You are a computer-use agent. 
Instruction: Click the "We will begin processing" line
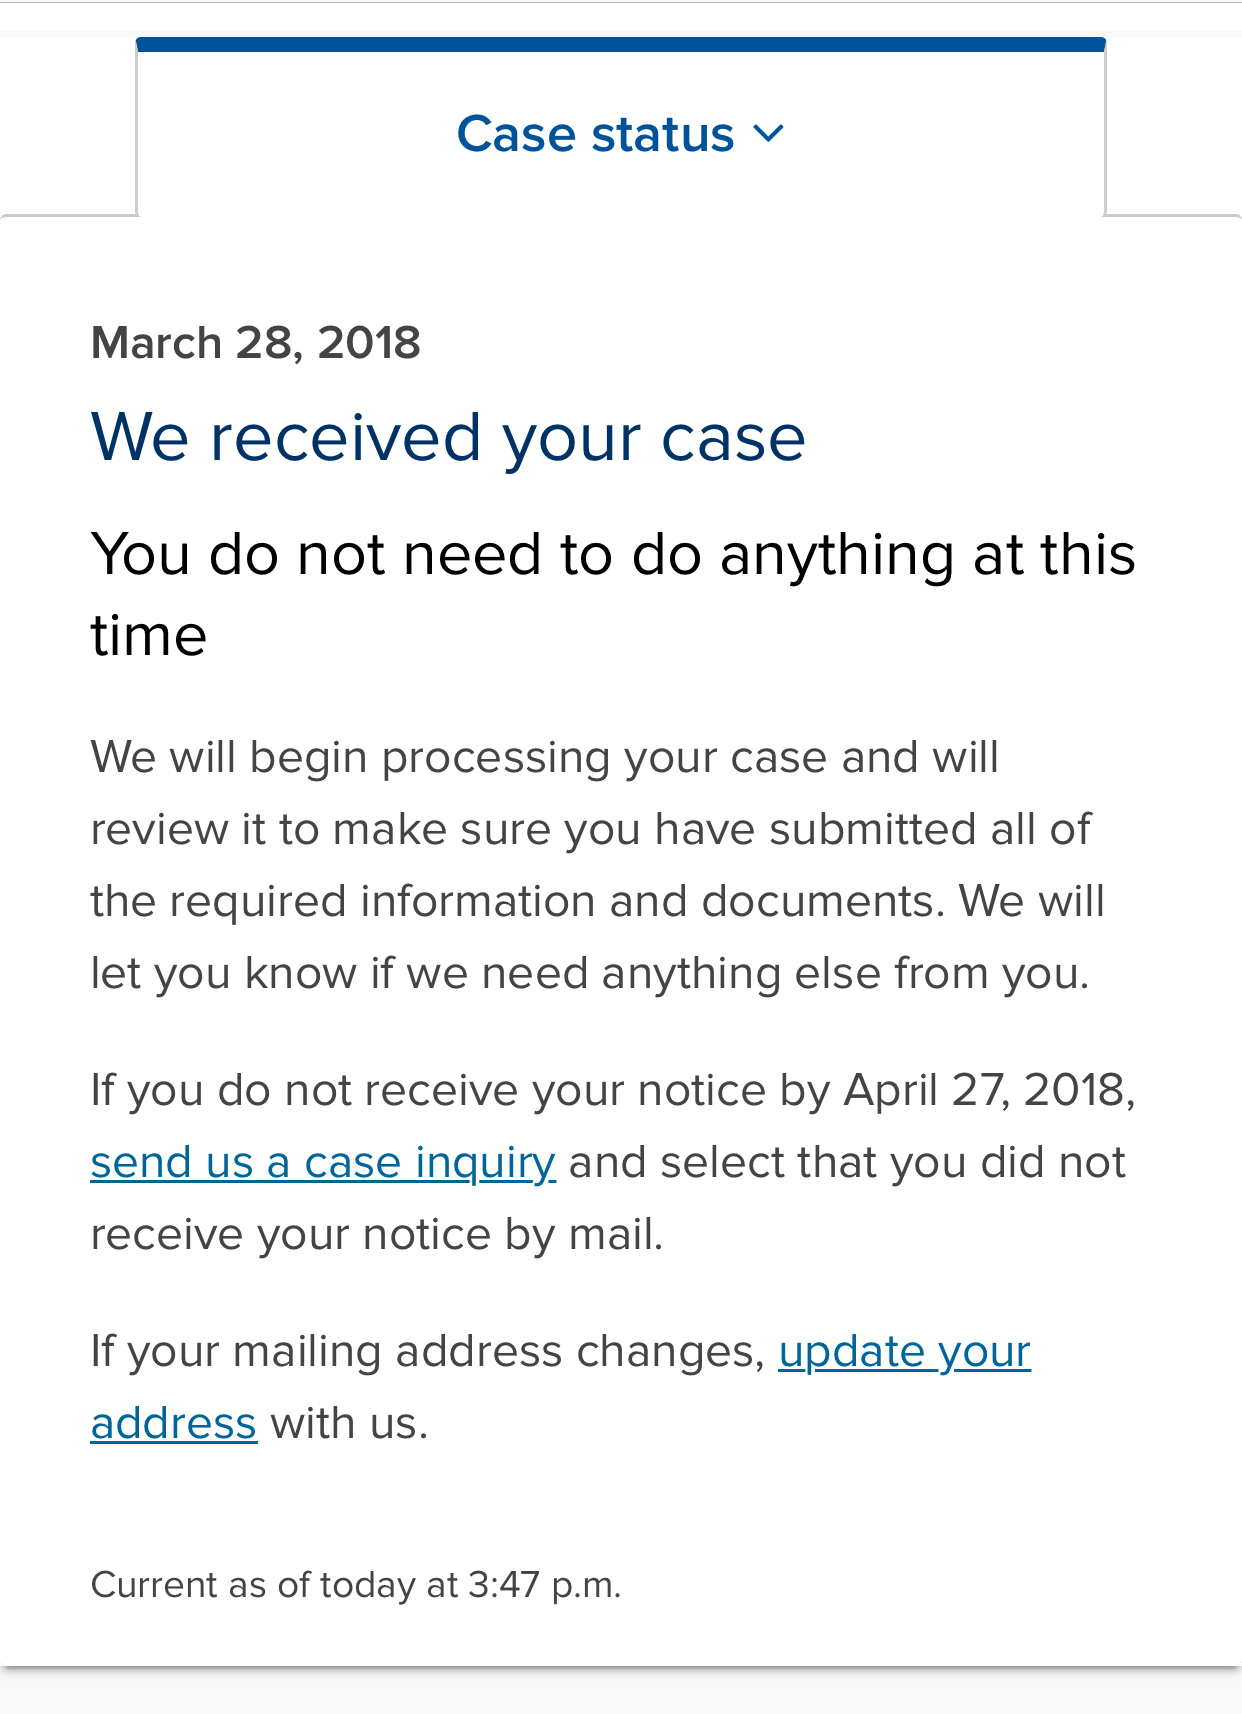[x=544, y=757]
